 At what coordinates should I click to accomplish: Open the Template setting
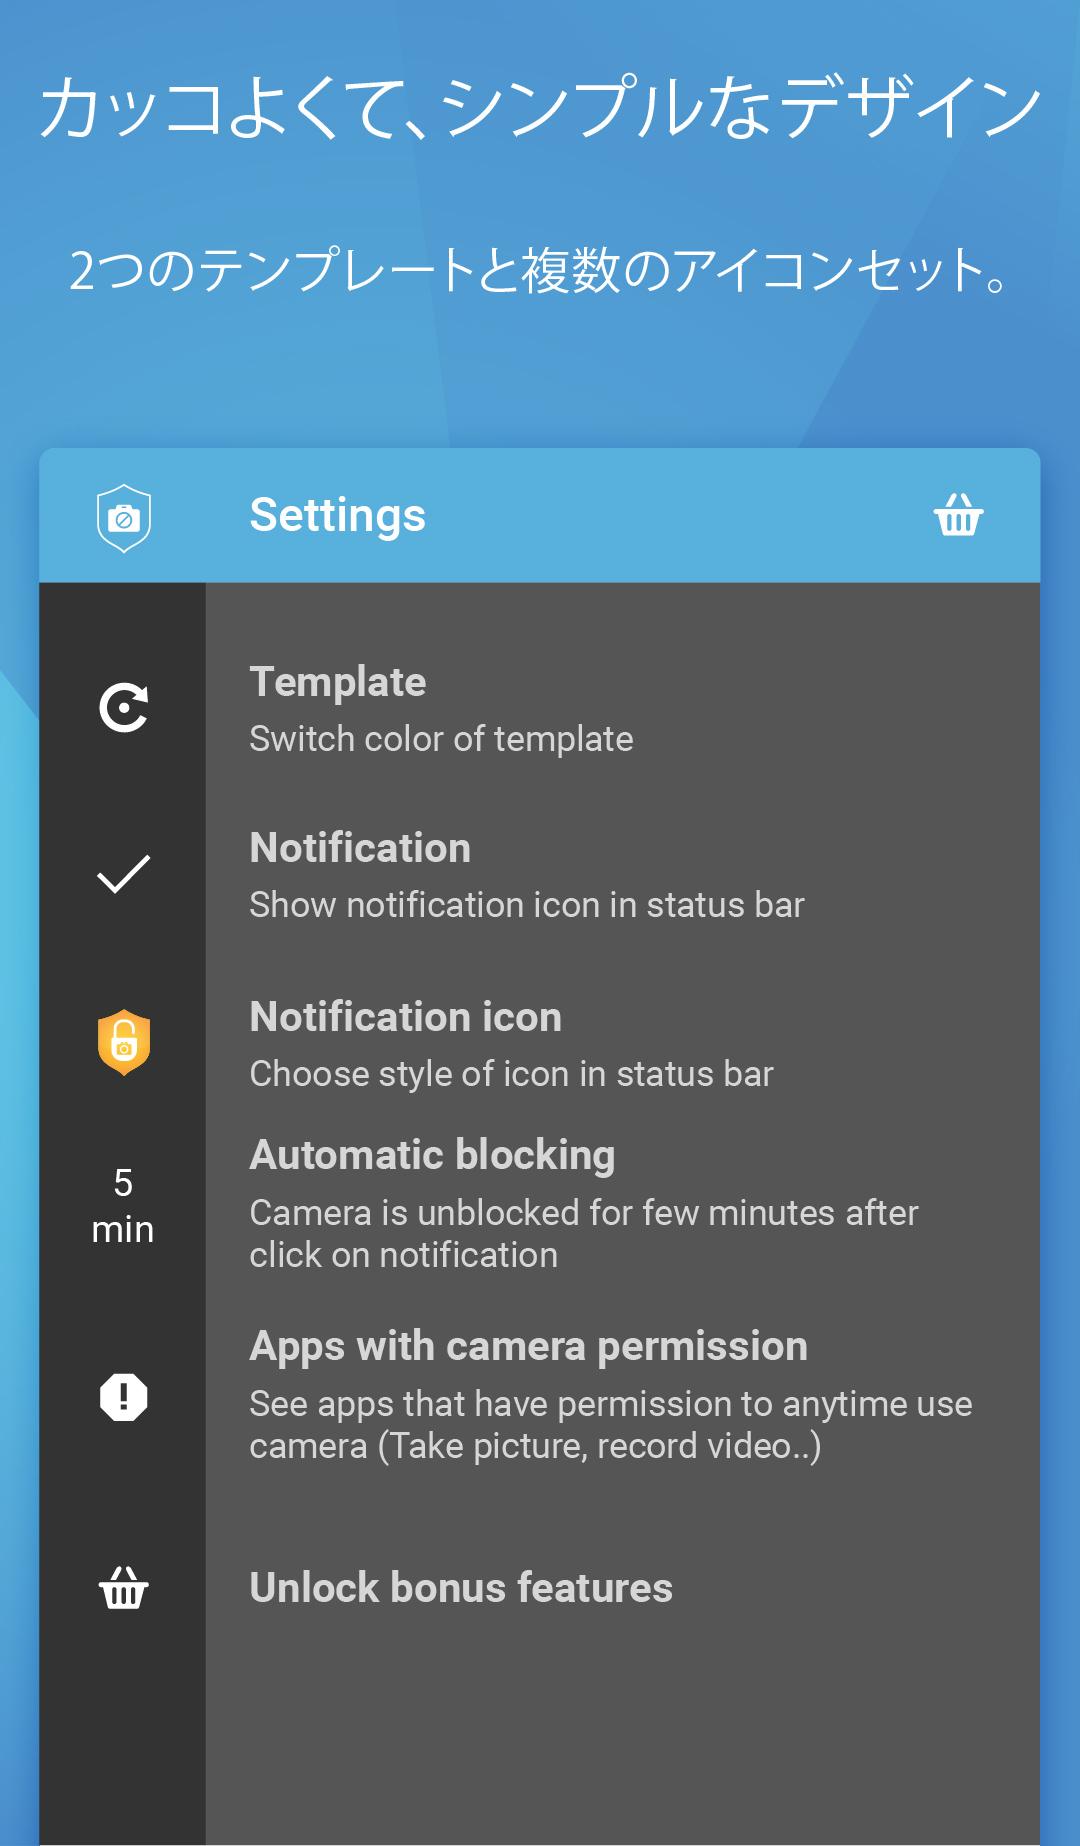[x=338, y=682]
